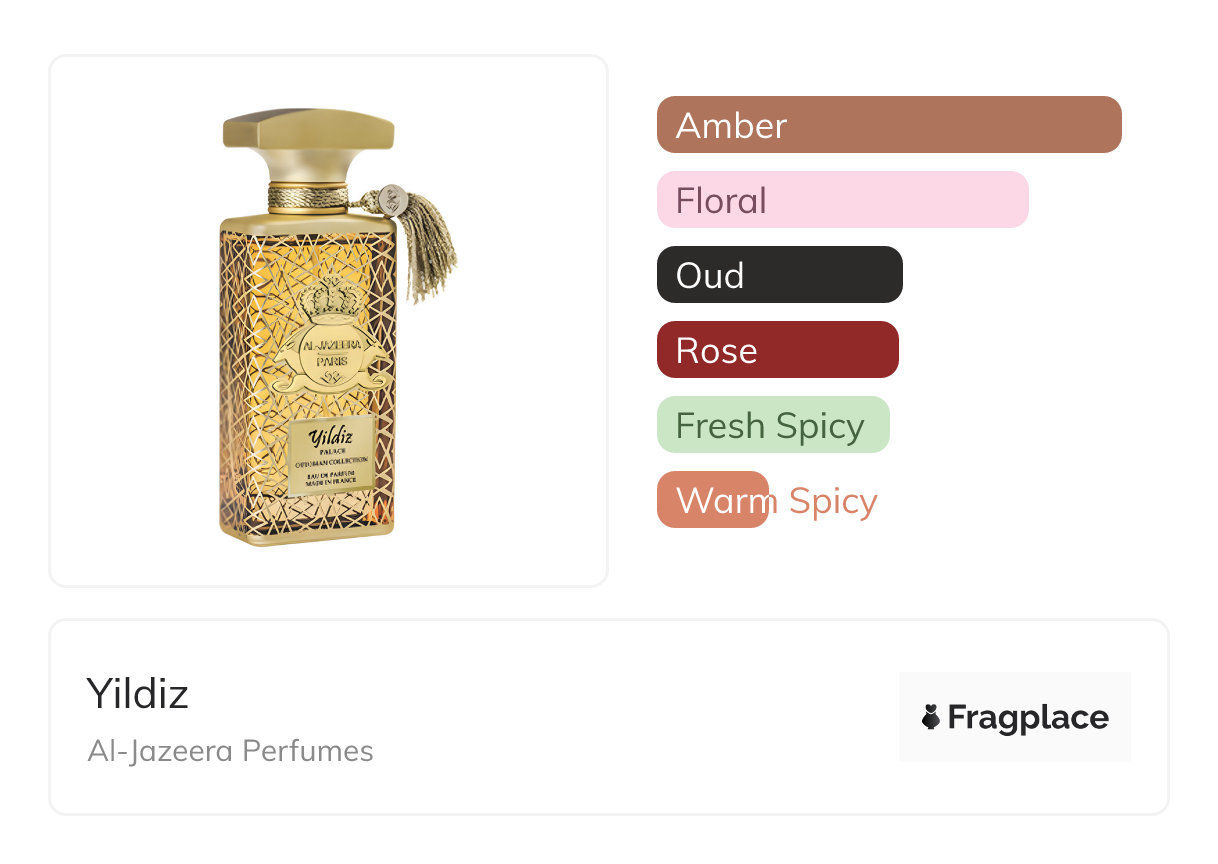The width and height of the screenshot is (1218, 864).
Task: Select the Amber accord bar
Action: coord(888,125)
